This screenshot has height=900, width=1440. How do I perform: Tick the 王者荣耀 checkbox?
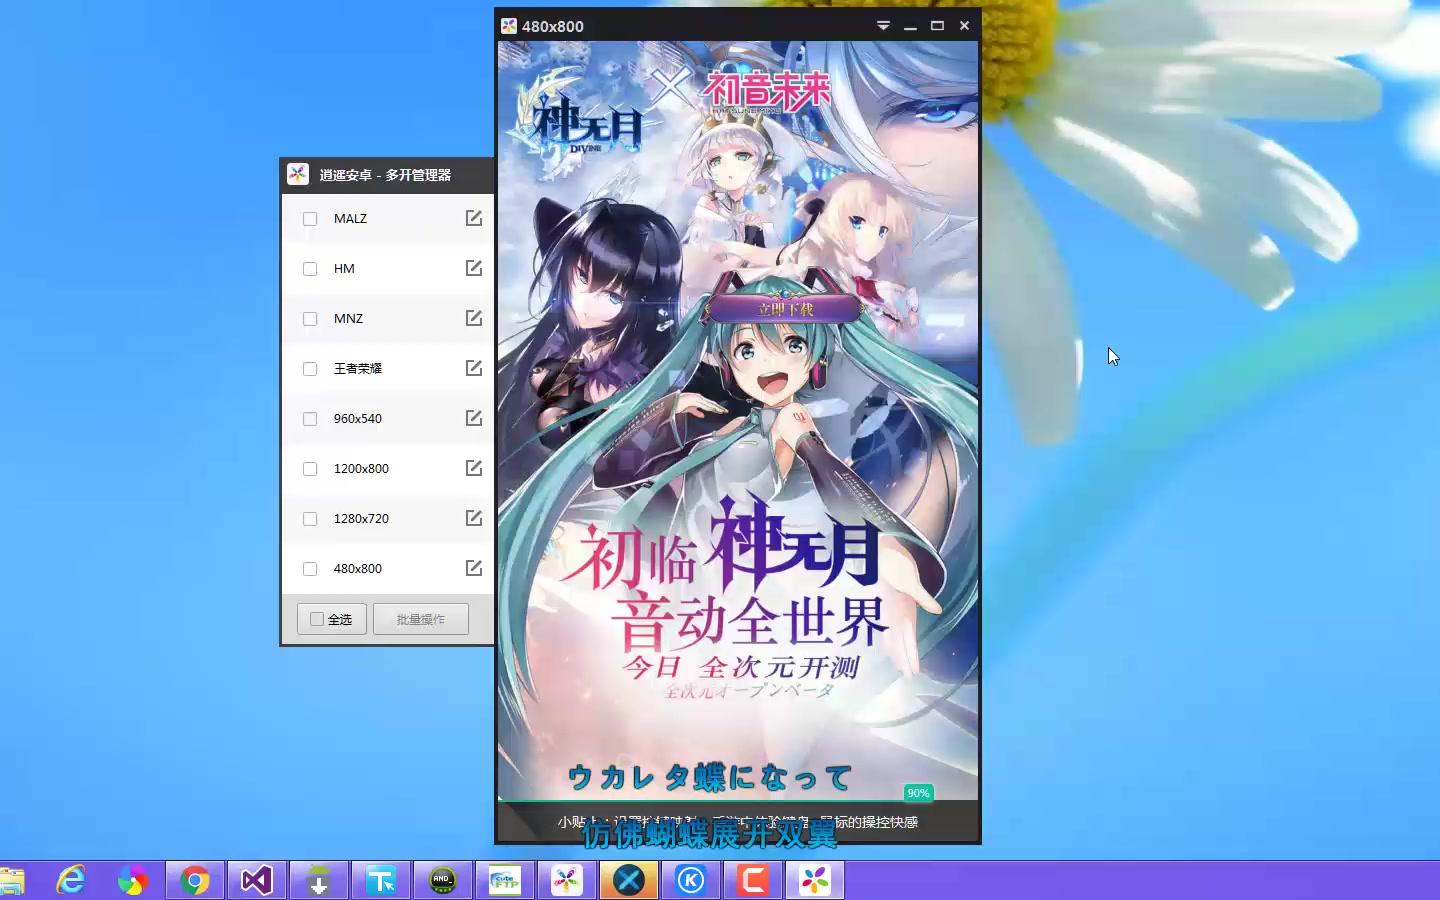point(310,369)
